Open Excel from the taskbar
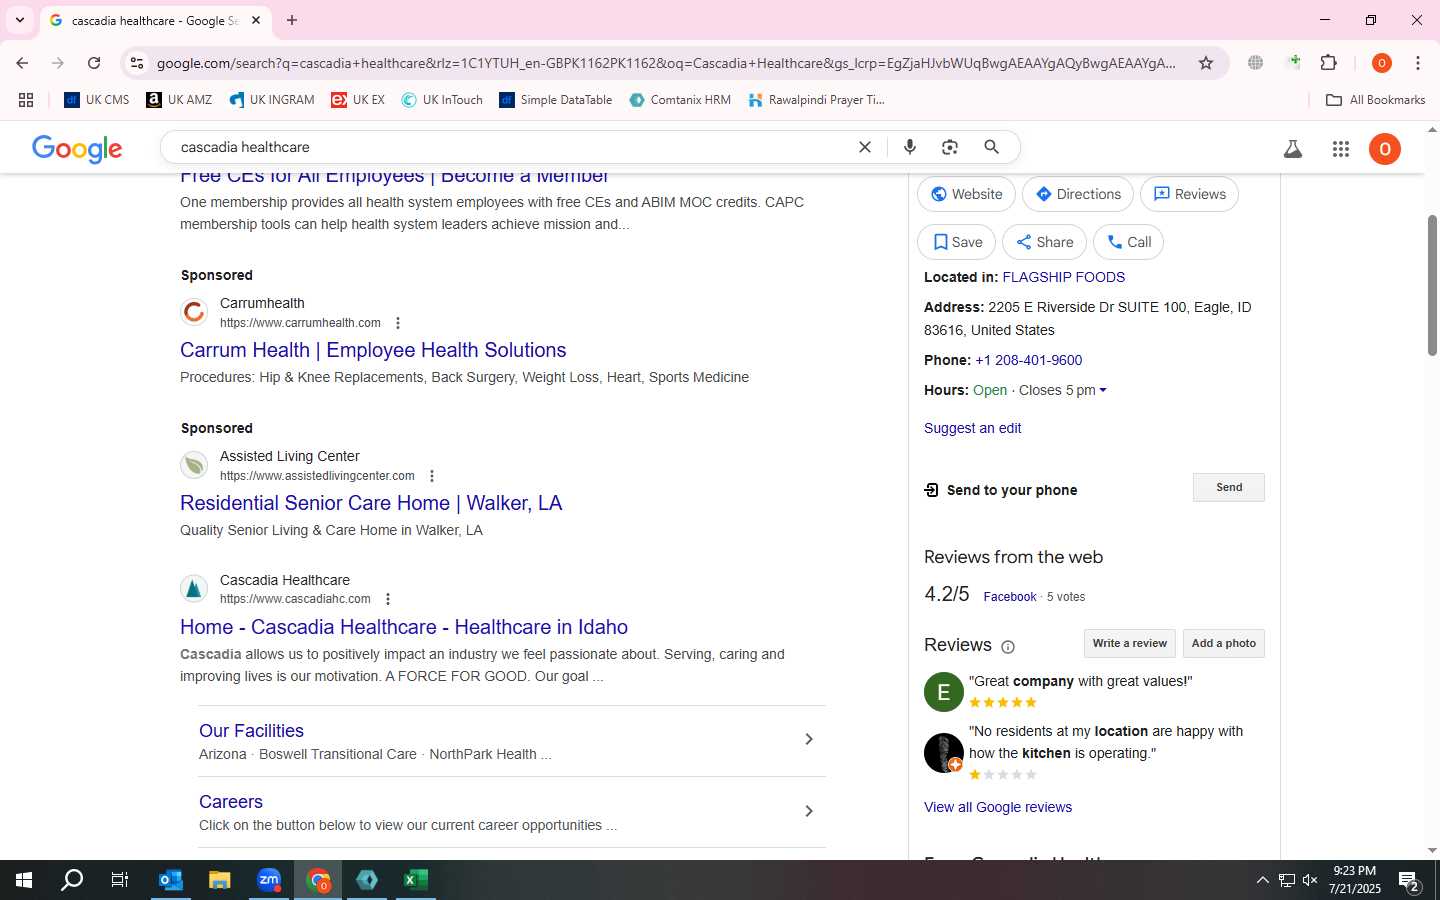Viewport: 1440px width, 900px height. 416,880
